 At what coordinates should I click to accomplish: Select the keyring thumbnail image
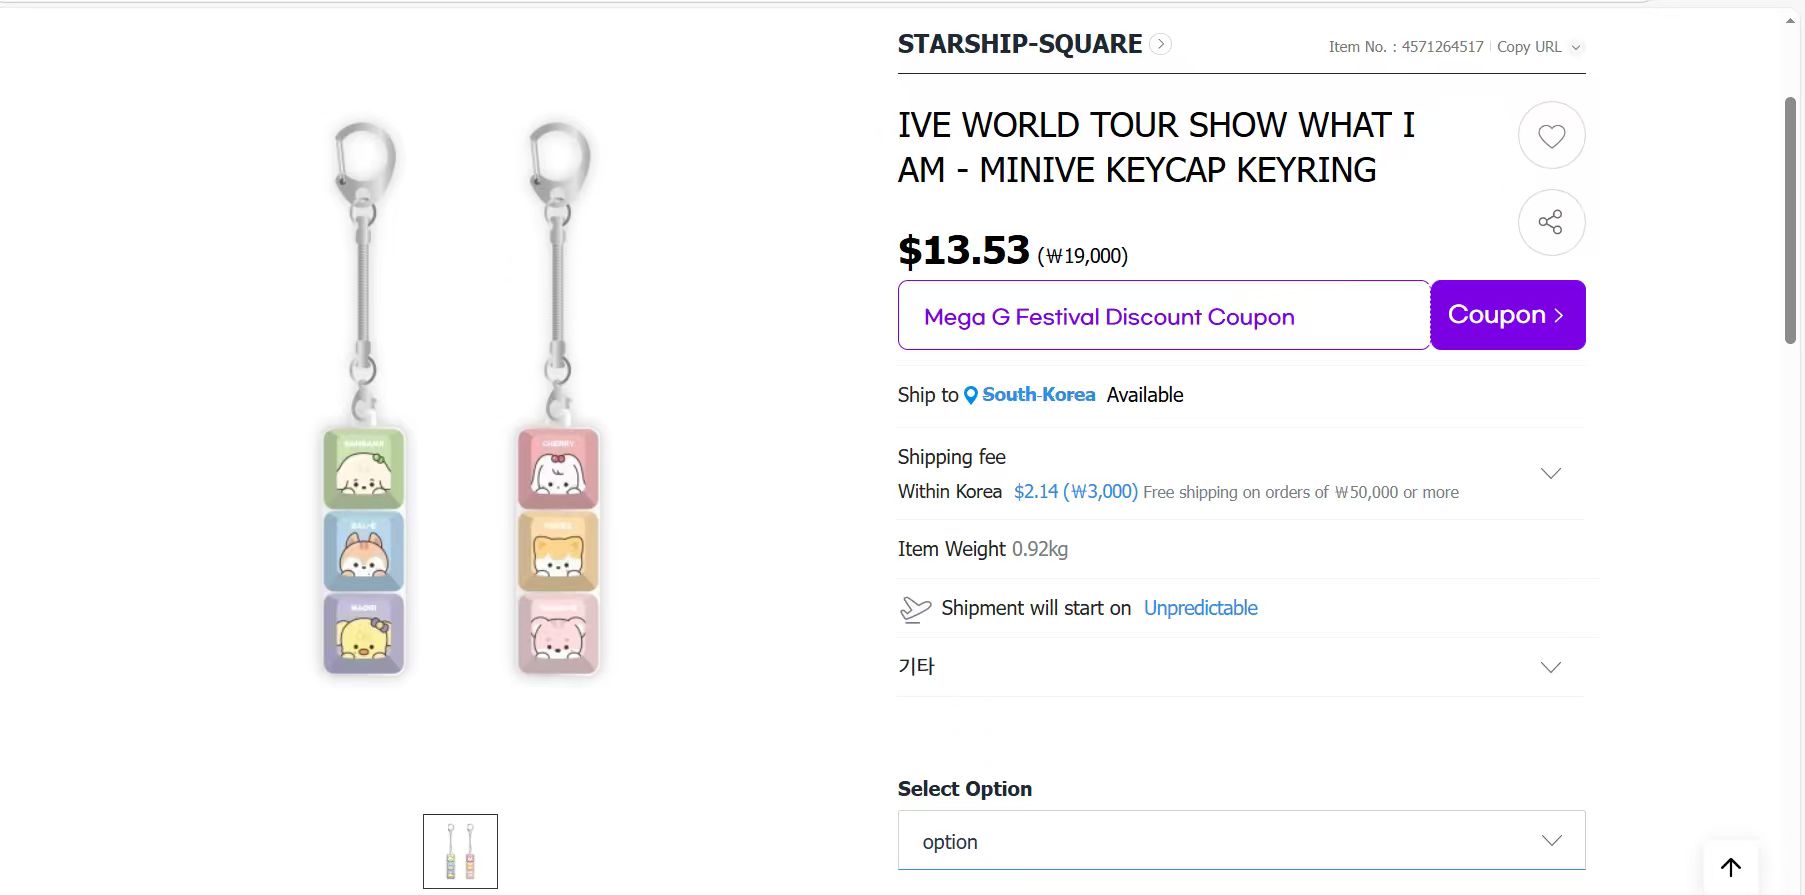tap(460, 851)
